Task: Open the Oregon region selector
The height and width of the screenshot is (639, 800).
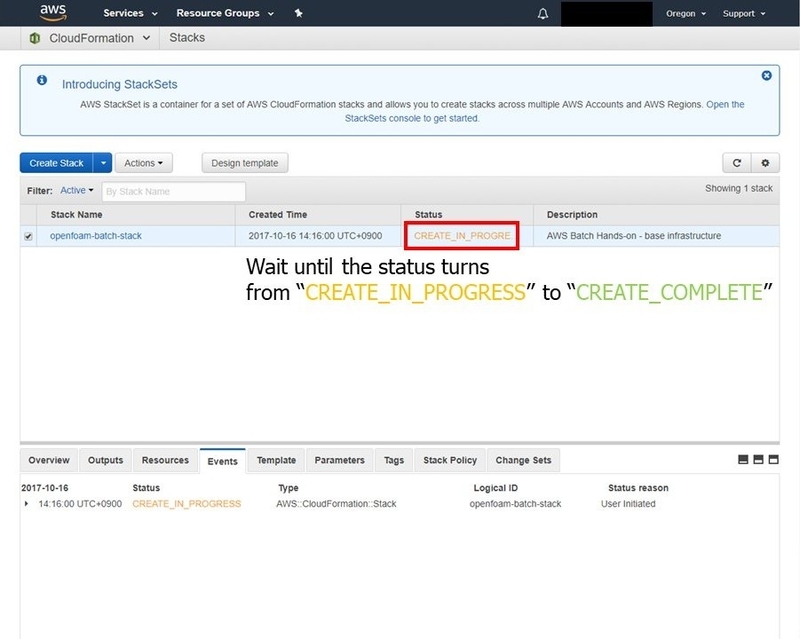Action: click(686, 14)
